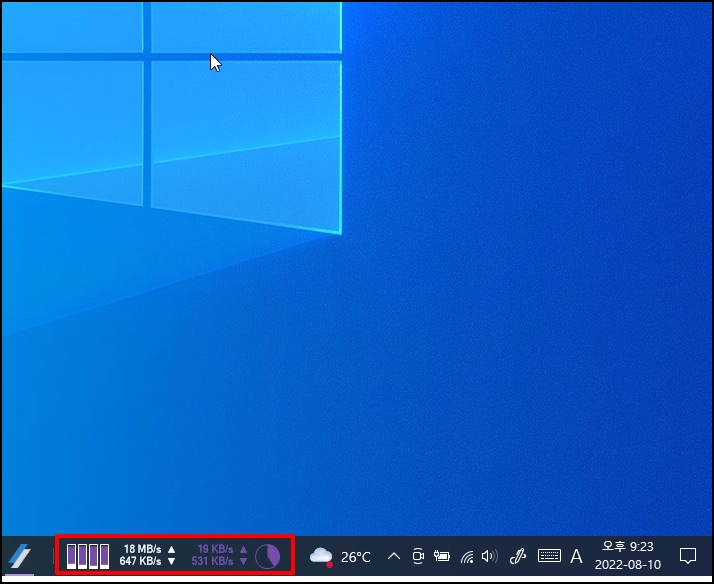Screen dimensions: 714x584
Task: Click the 647 KB/s download rate
Action: coord(140,561)
